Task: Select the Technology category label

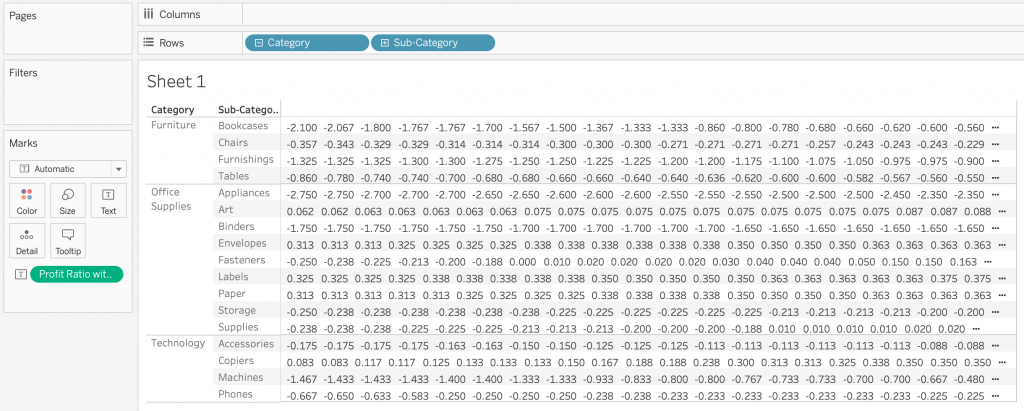Action: 178,343
